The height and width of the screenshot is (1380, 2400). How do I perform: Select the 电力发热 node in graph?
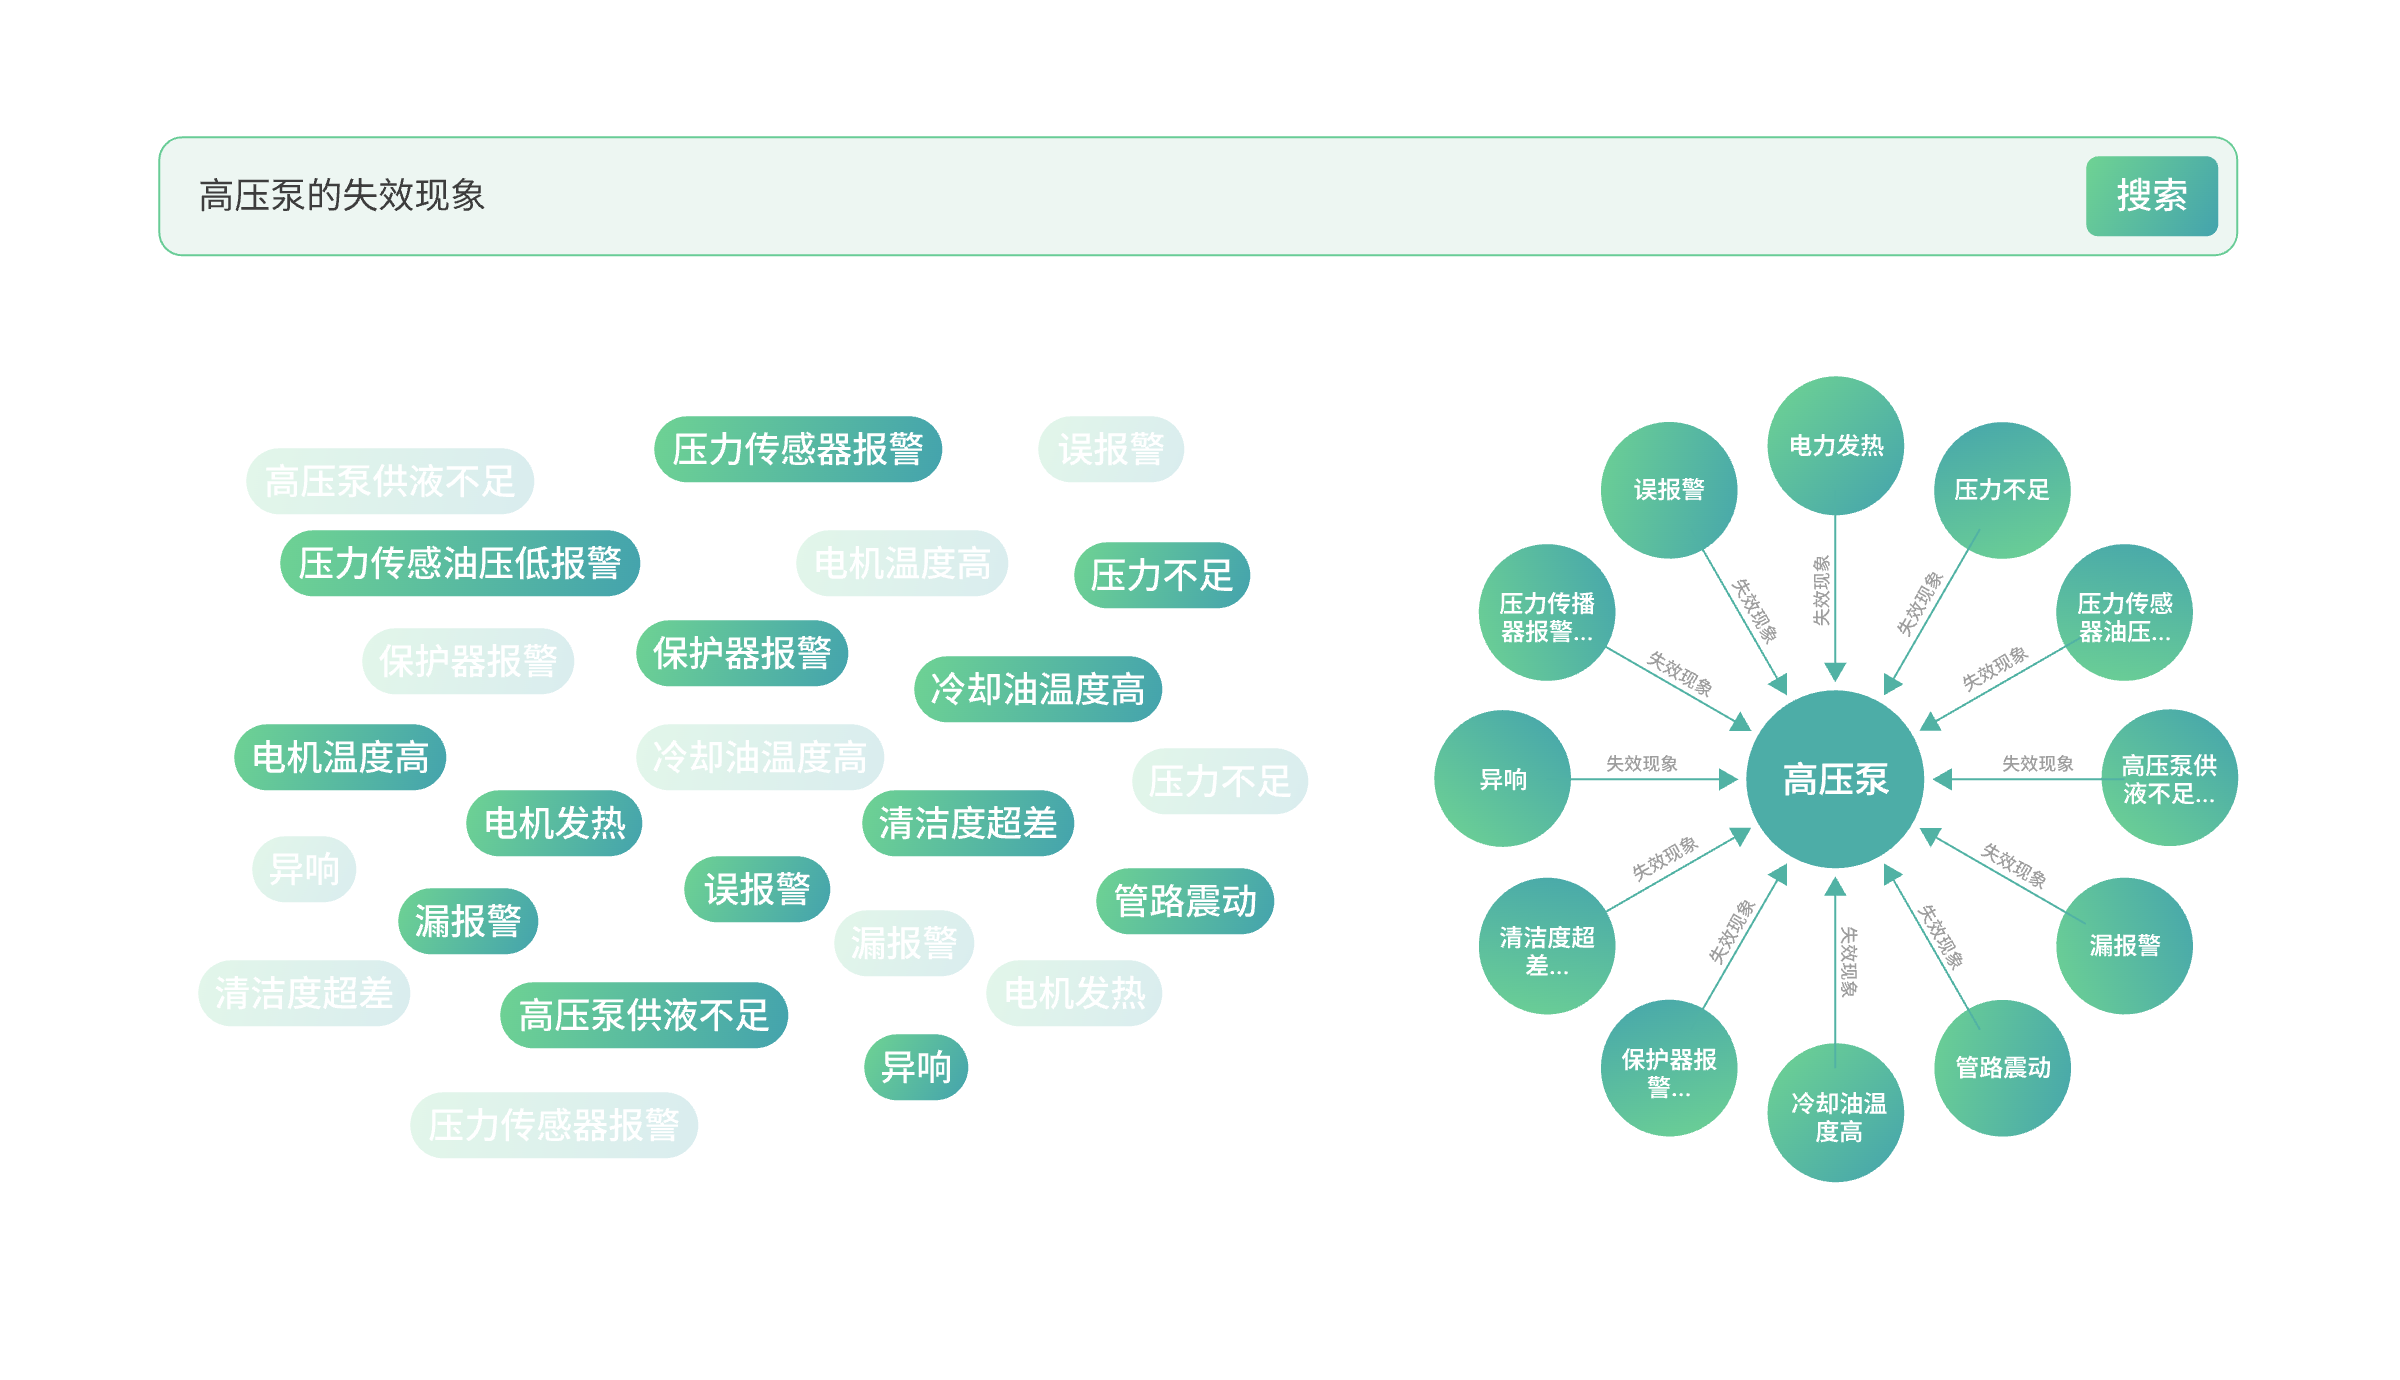pyautogui.click(x=1835, y=445)
